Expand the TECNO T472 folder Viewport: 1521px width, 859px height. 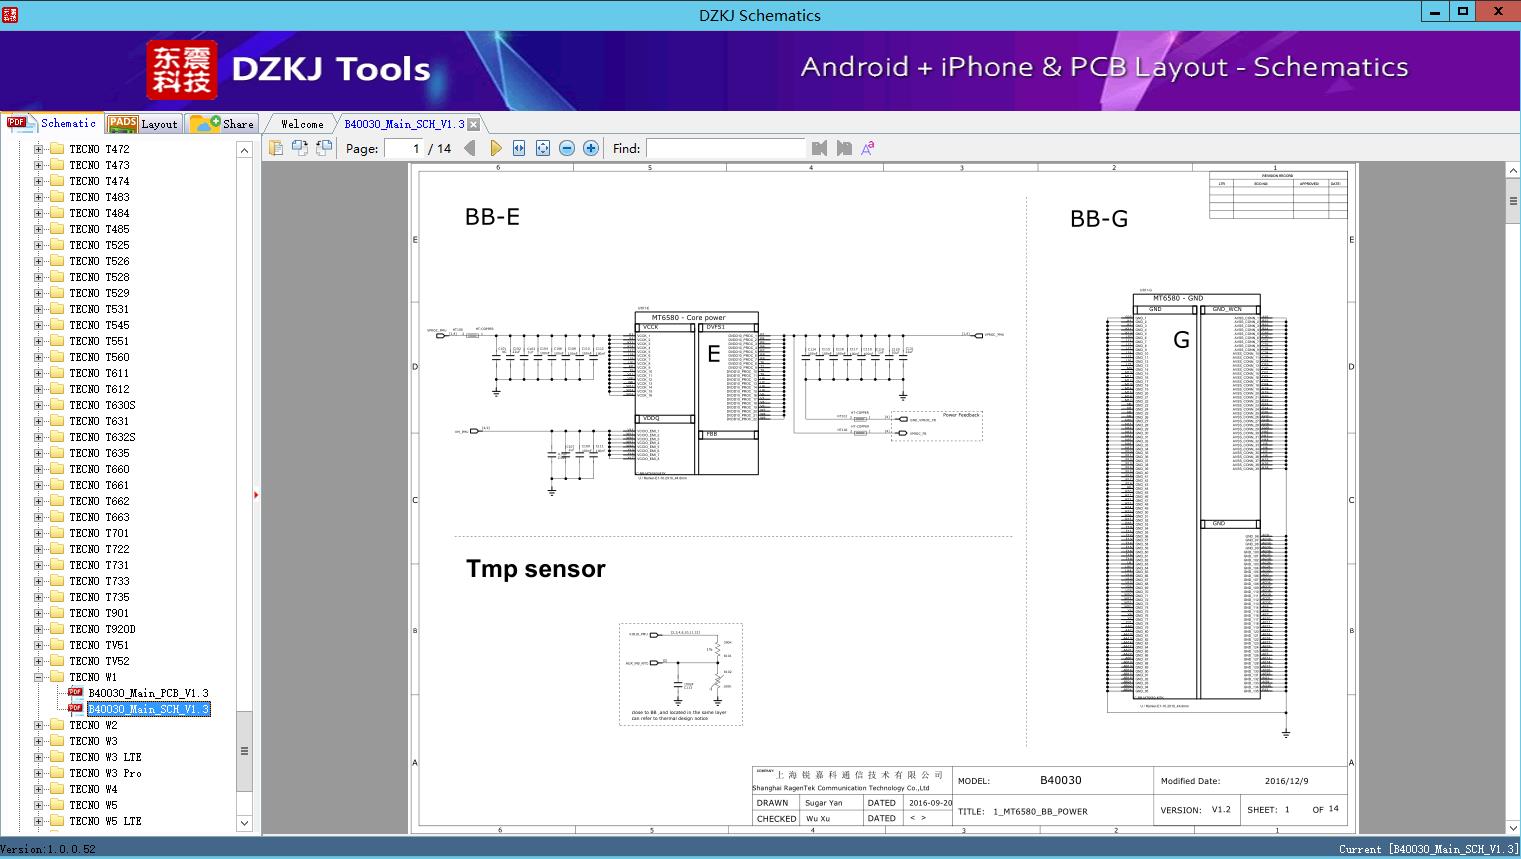click(x=38, y=149)
